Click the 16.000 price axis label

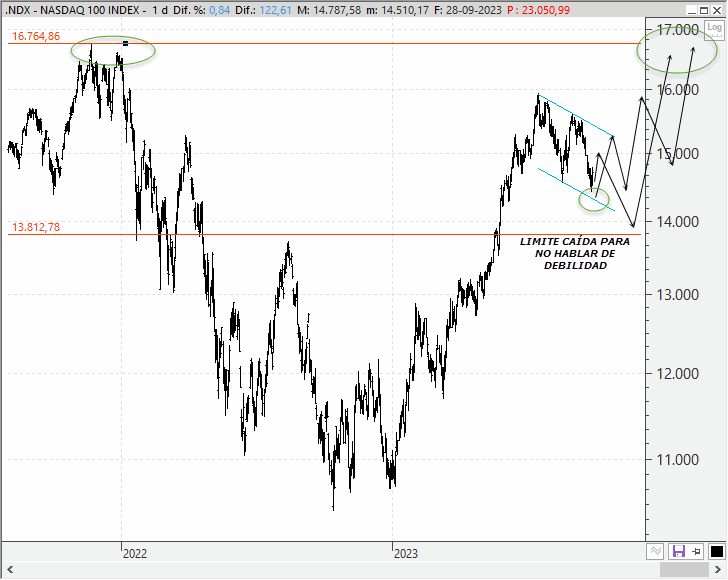point(677,90)
